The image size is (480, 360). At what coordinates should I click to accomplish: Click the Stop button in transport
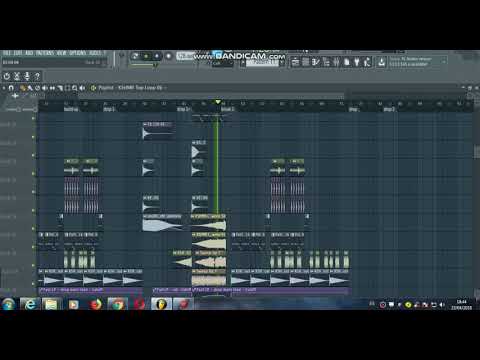point(157,56)
